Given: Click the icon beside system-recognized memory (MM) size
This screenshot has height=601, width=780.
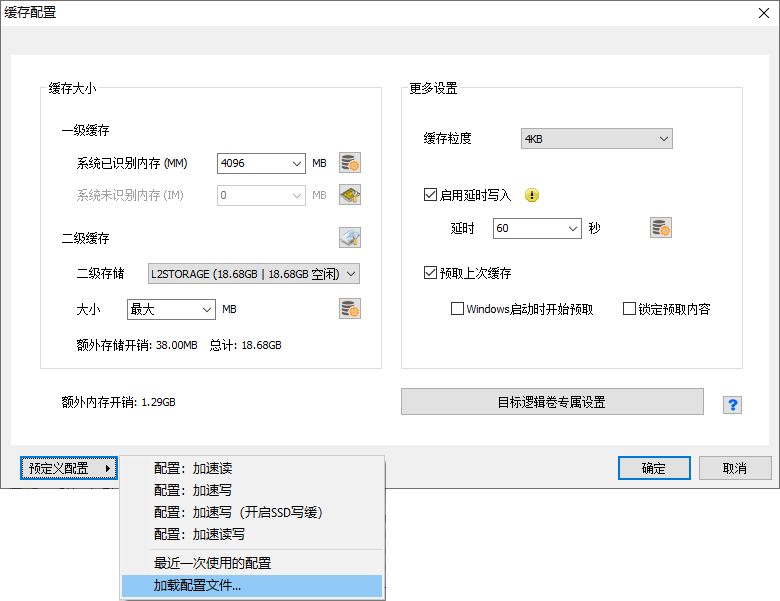Looking at the screenshot, I should (350, 163).
